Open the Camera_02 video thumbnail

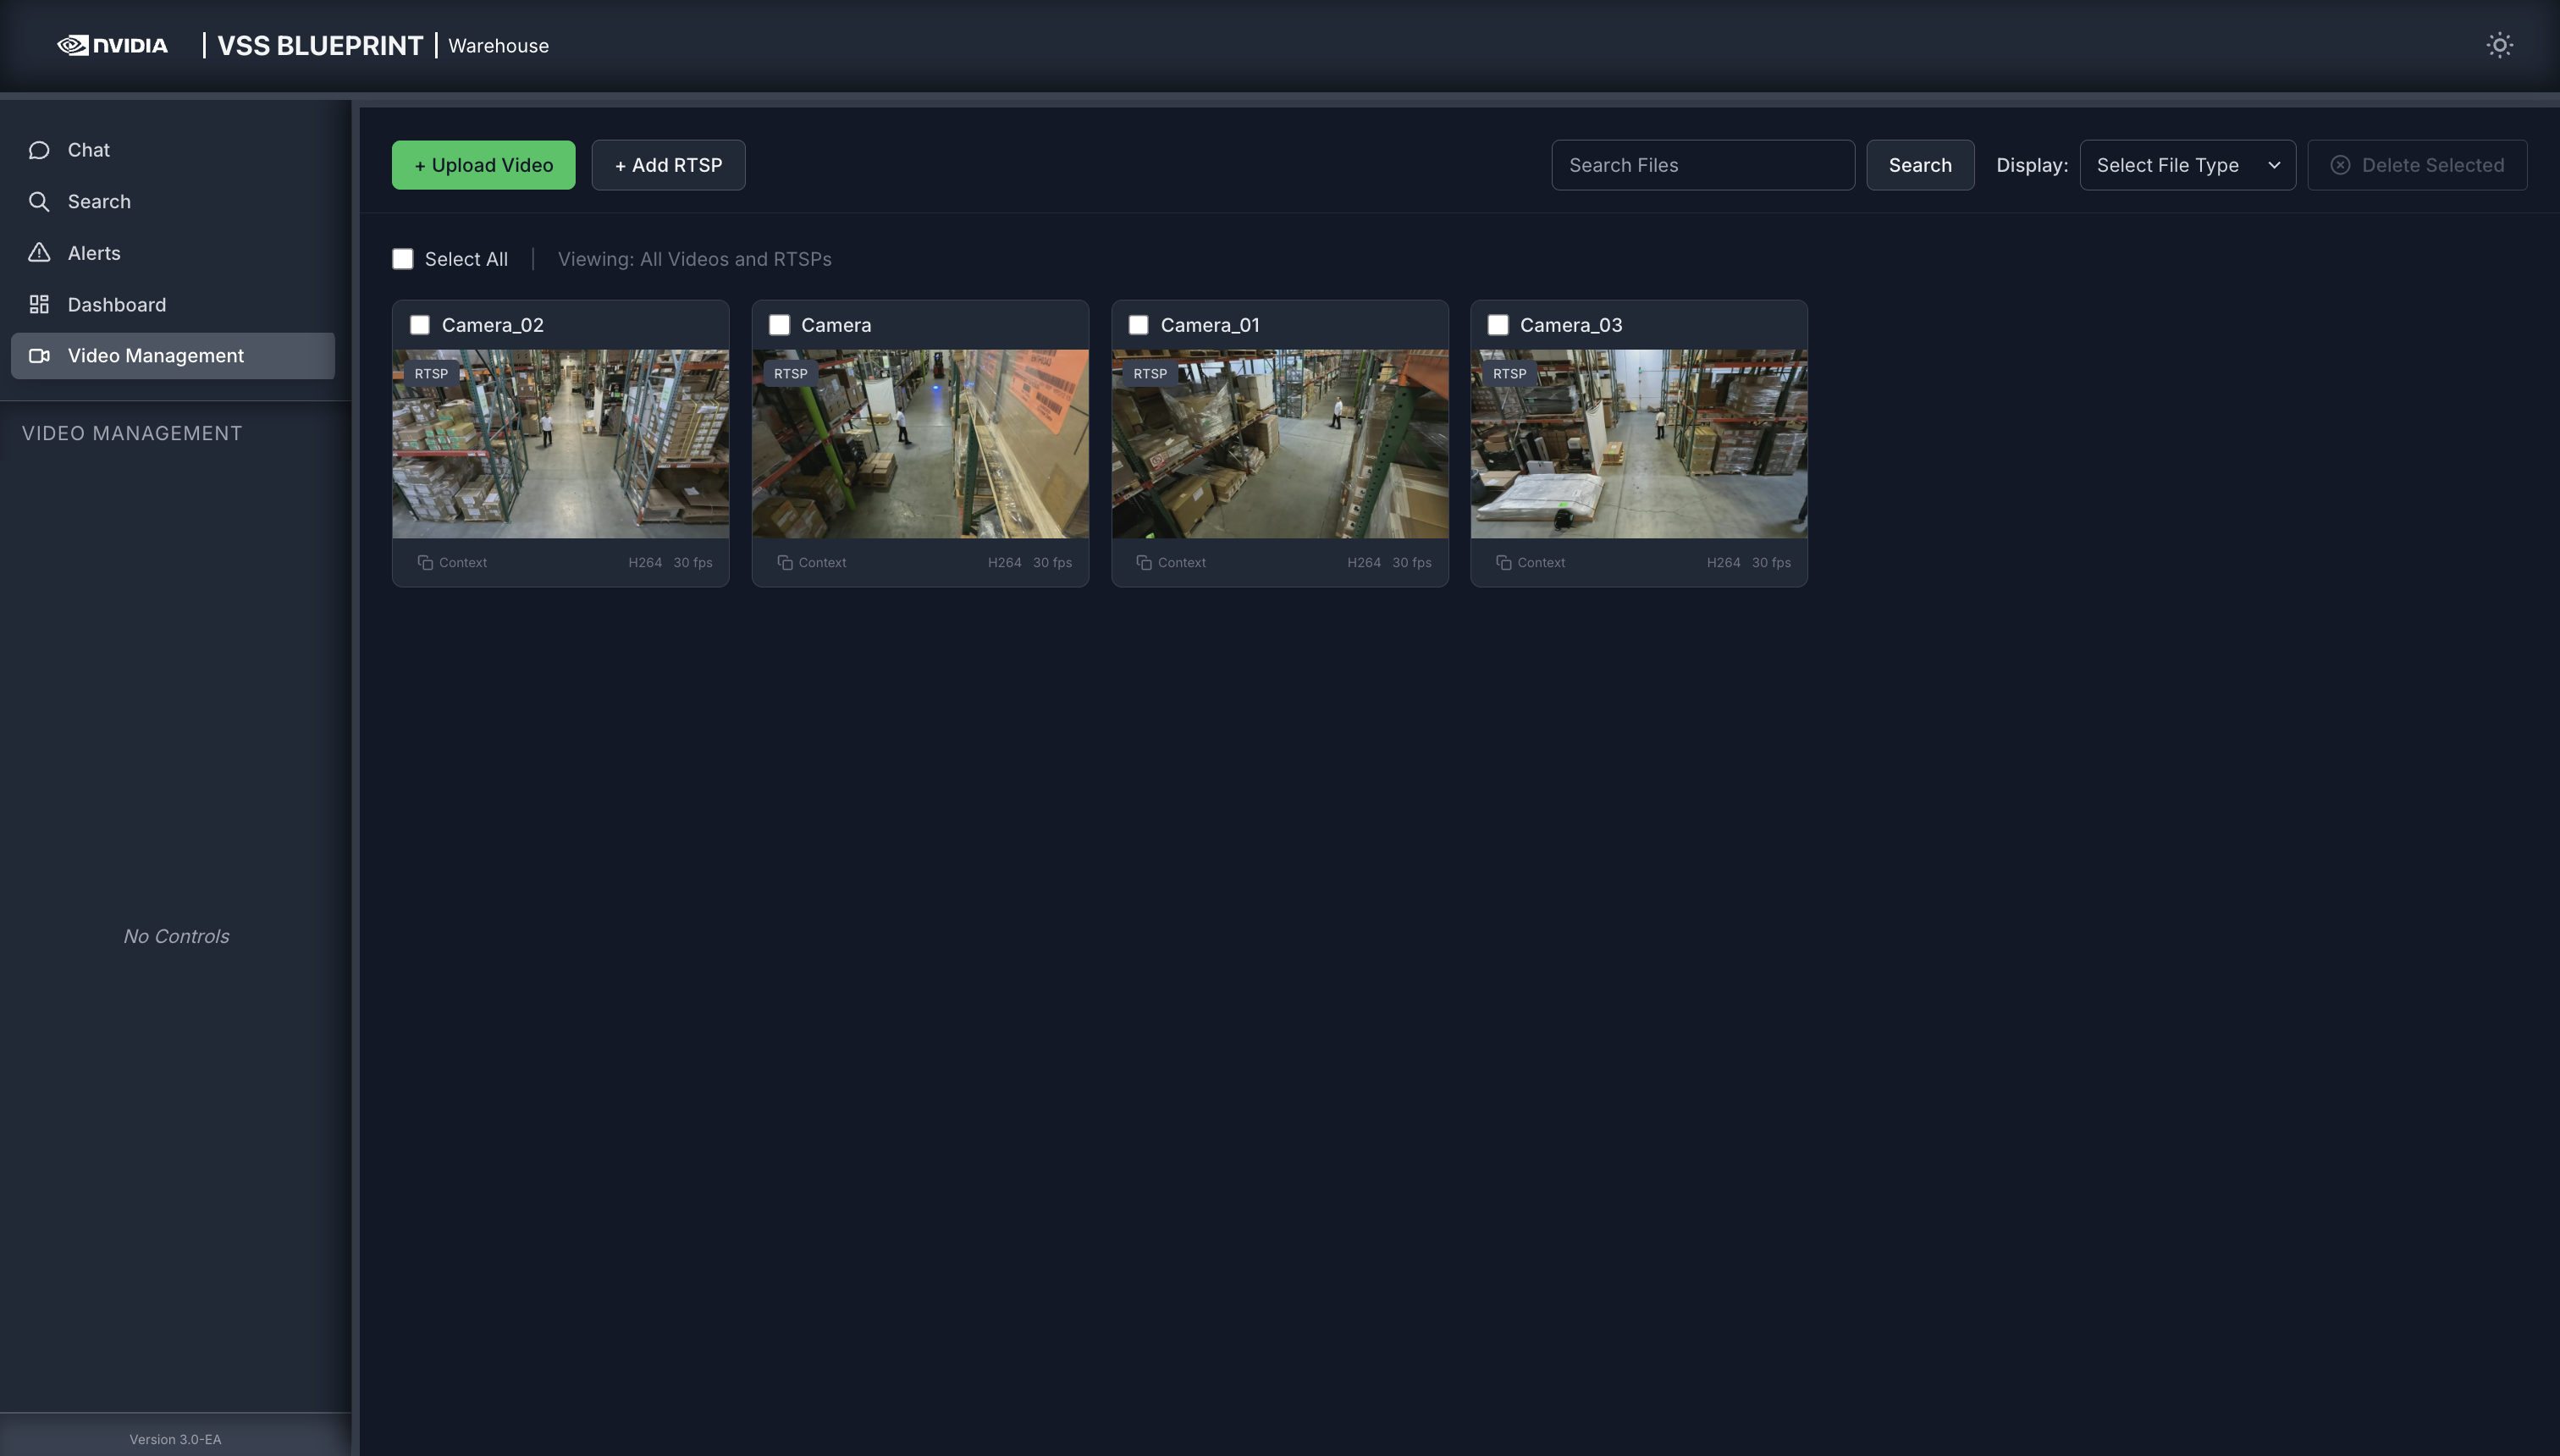(560, 443)
